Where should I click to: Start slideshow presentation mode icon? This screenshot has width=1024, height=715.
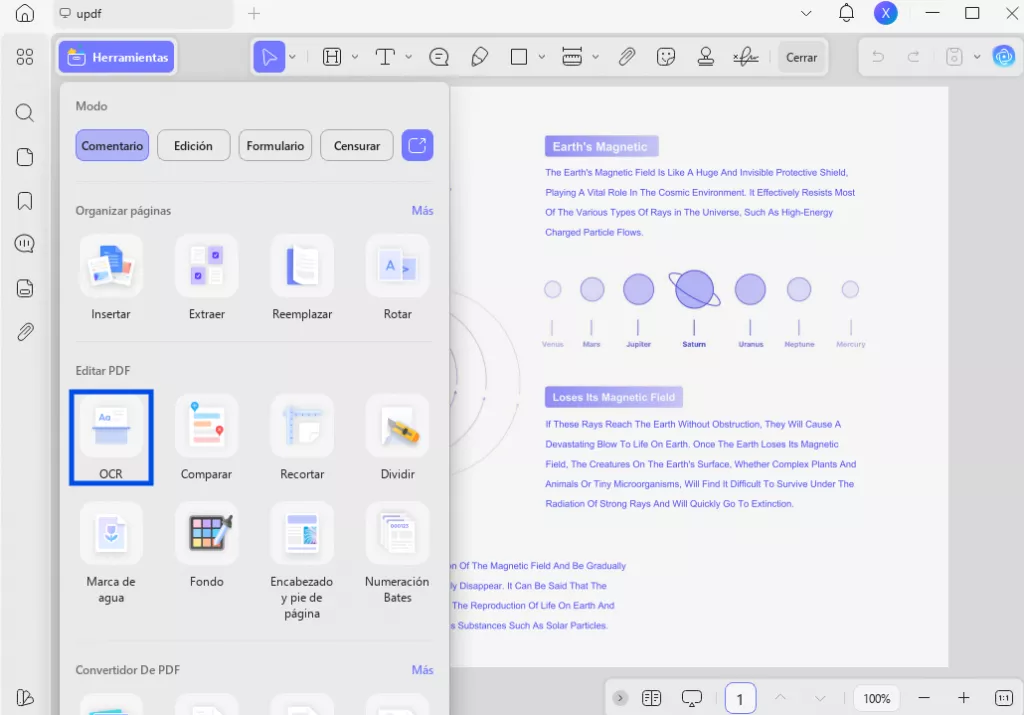click(692, 698)
